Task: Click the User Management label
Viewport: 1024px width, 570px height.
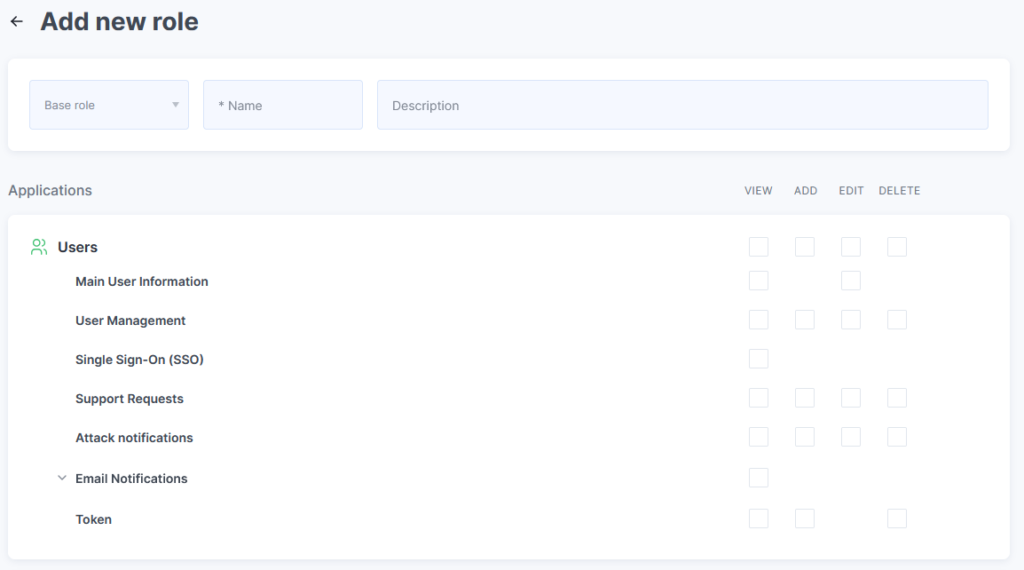Action: 130,321
